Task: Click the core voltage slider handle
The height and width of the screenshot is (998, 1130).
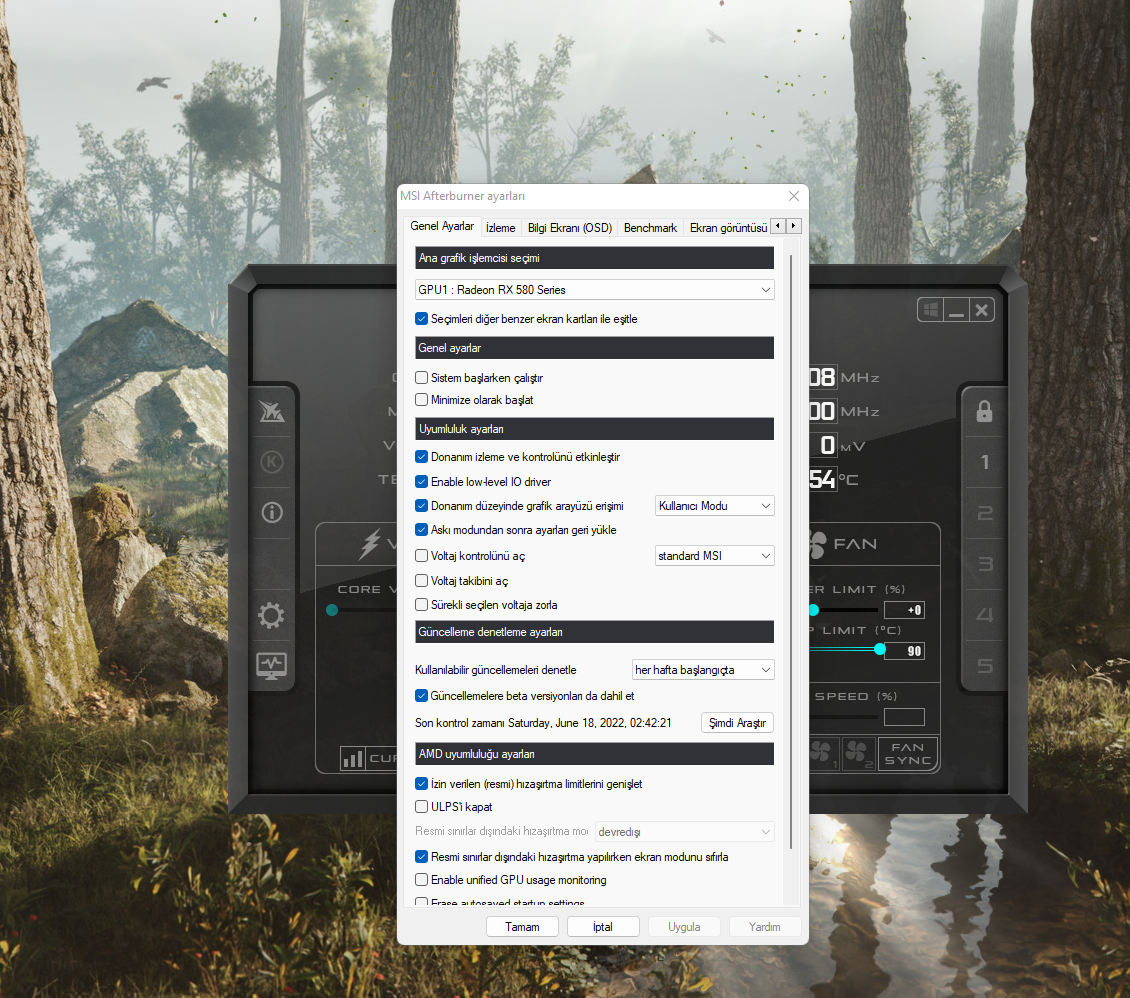Action: pyautogui.click(x=332, y=610)
